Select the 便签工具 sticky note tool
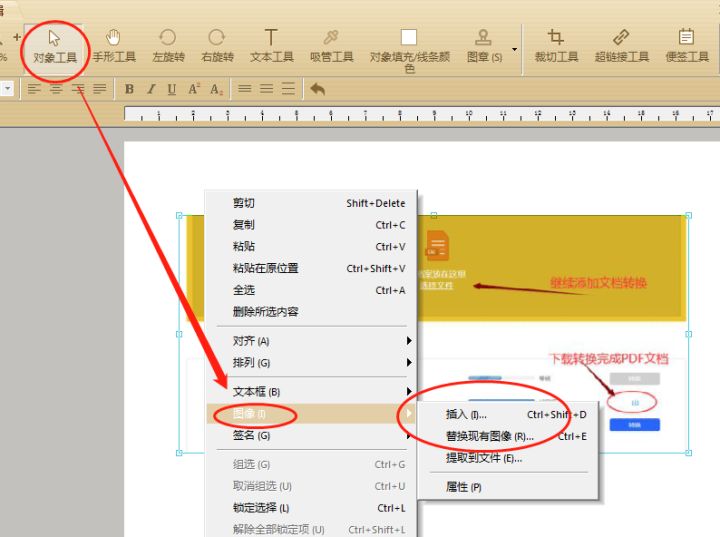The height and width of the screenshot is (537, 720). click(x=686, y=46)
